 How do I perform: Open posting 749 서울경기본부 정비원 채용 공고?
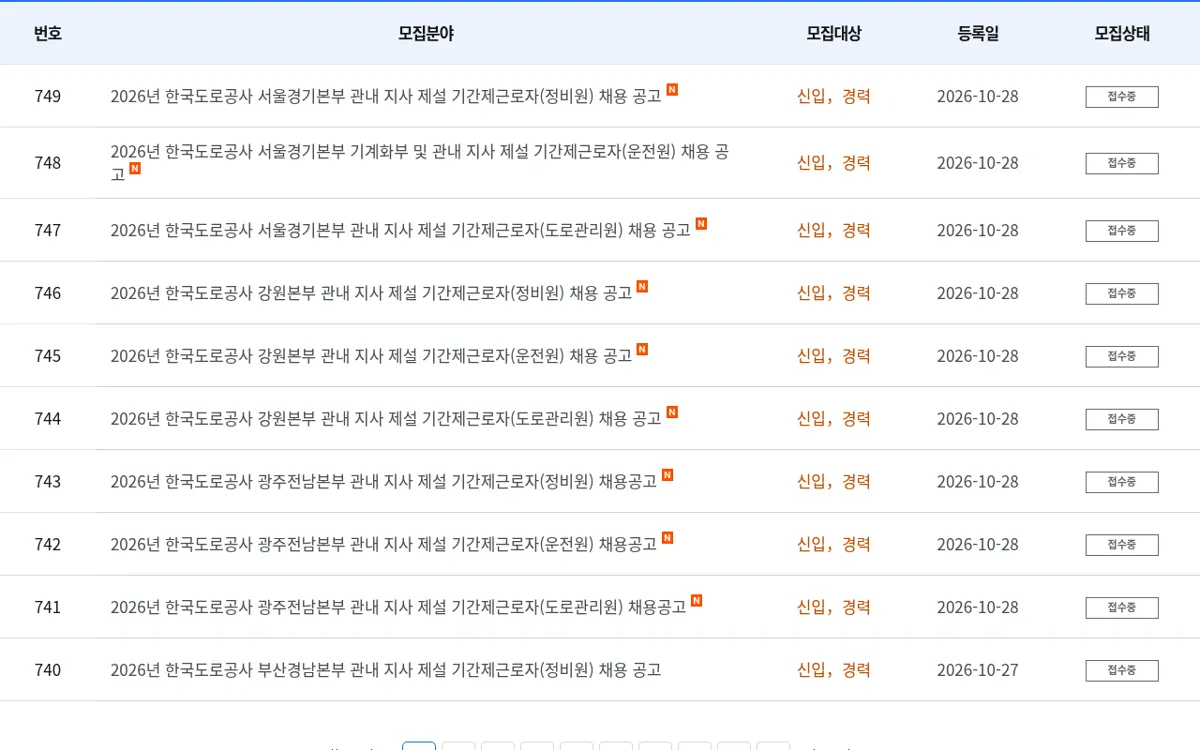point(386,96)
